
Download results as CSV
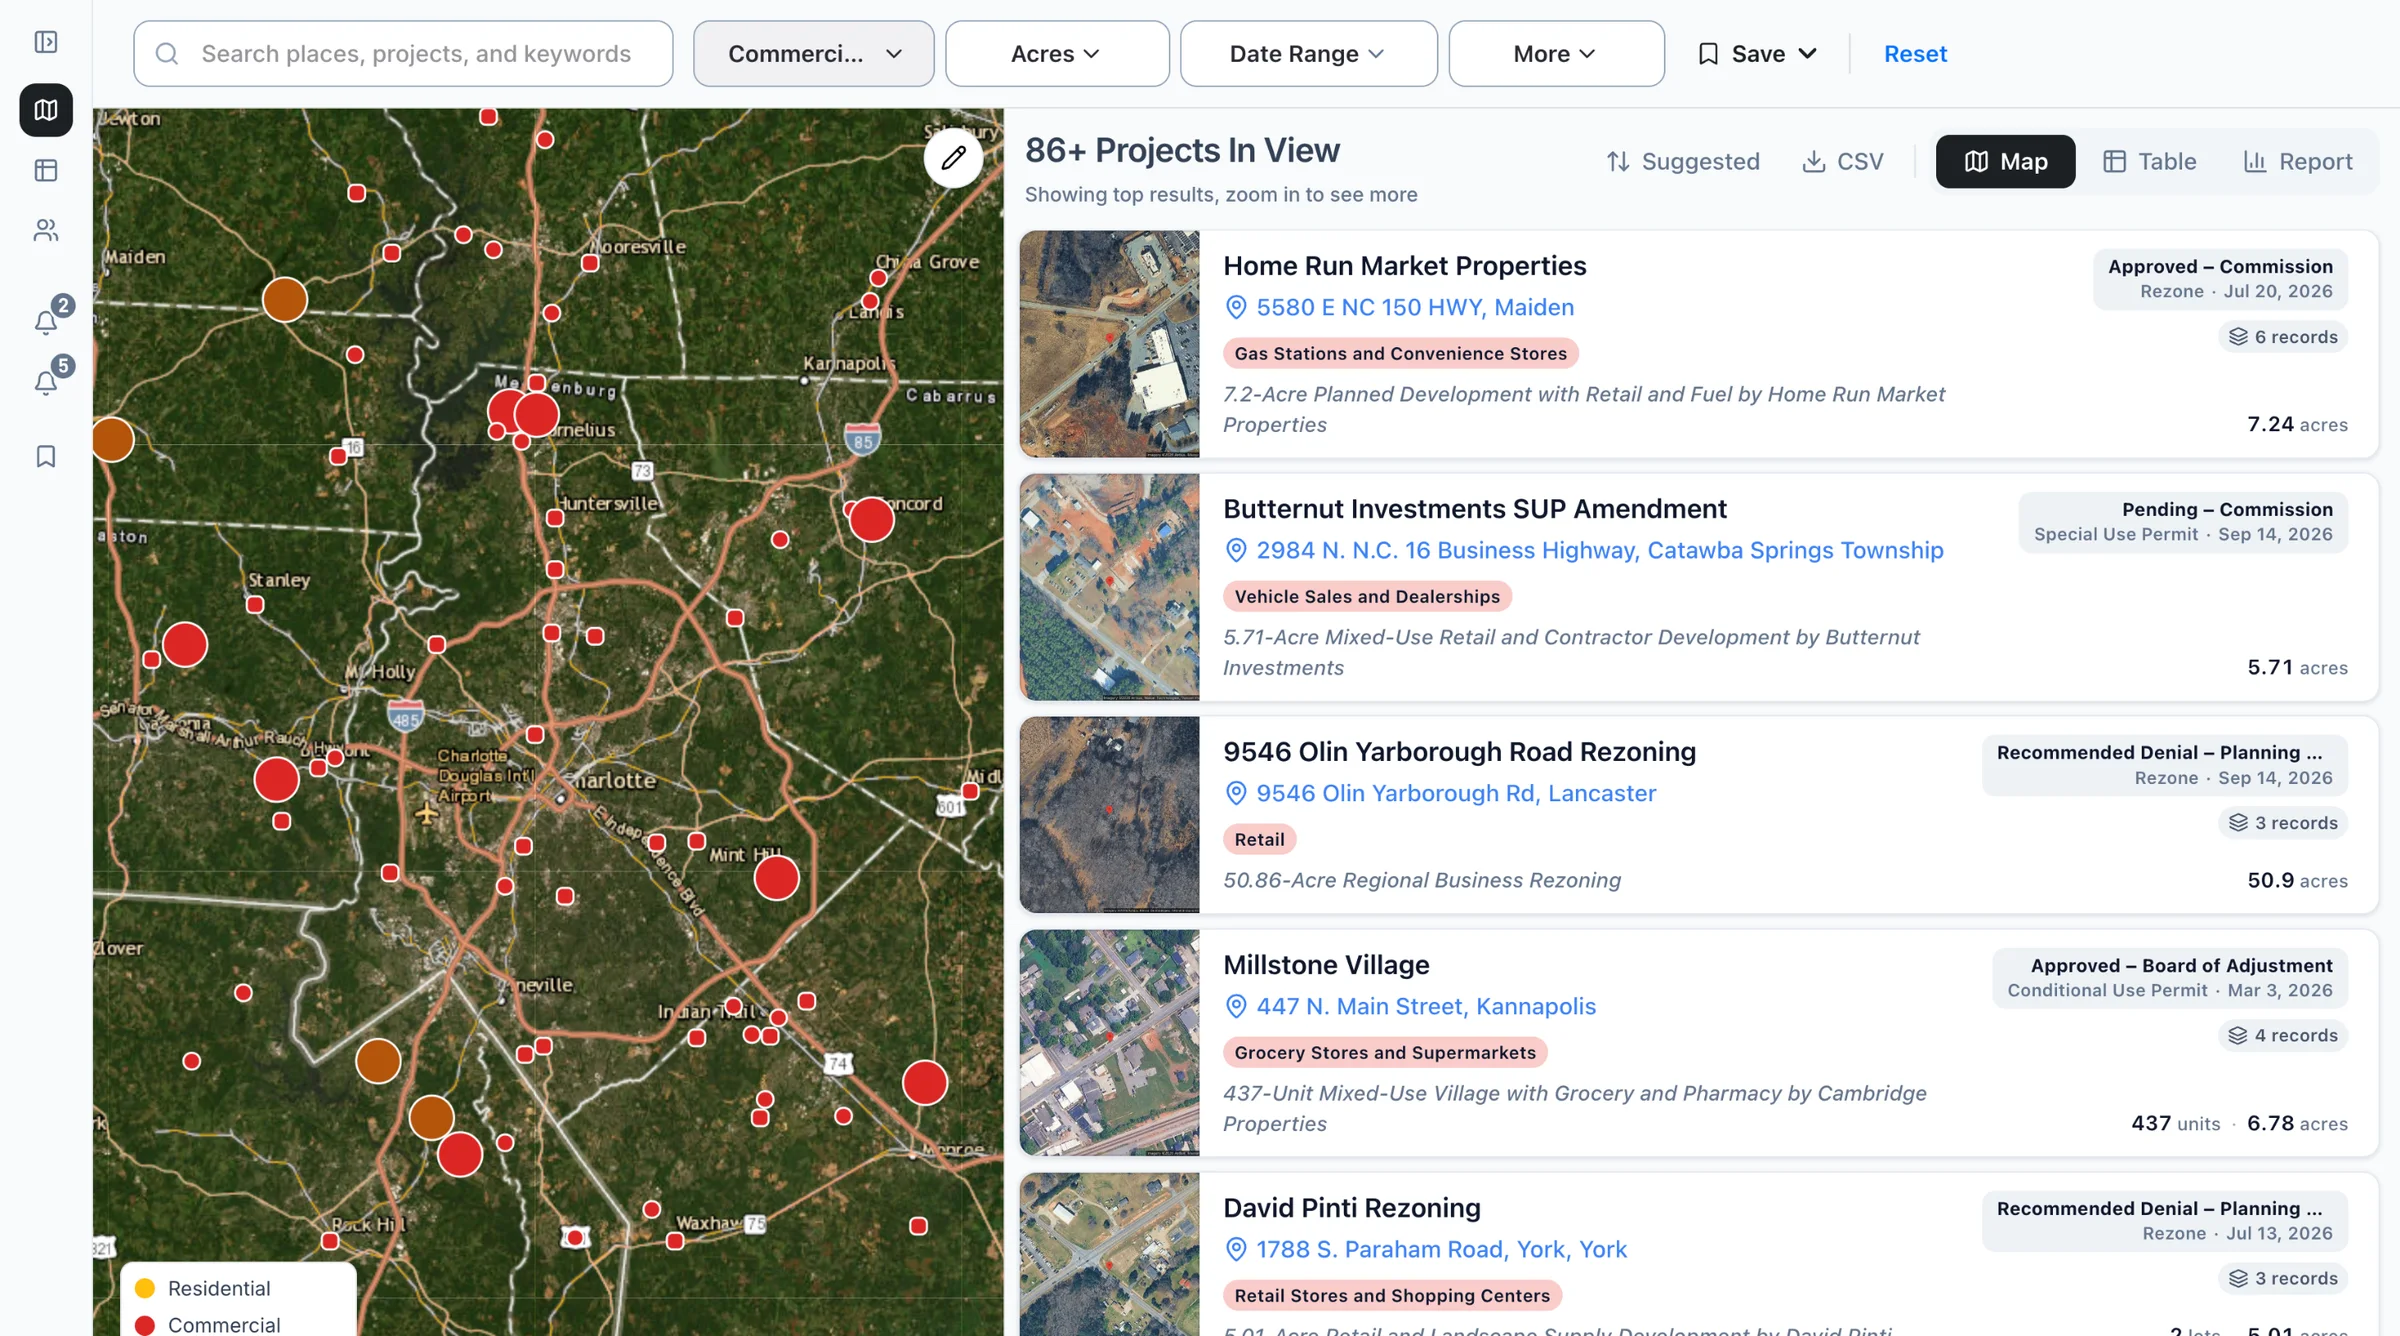point(1842,162)
